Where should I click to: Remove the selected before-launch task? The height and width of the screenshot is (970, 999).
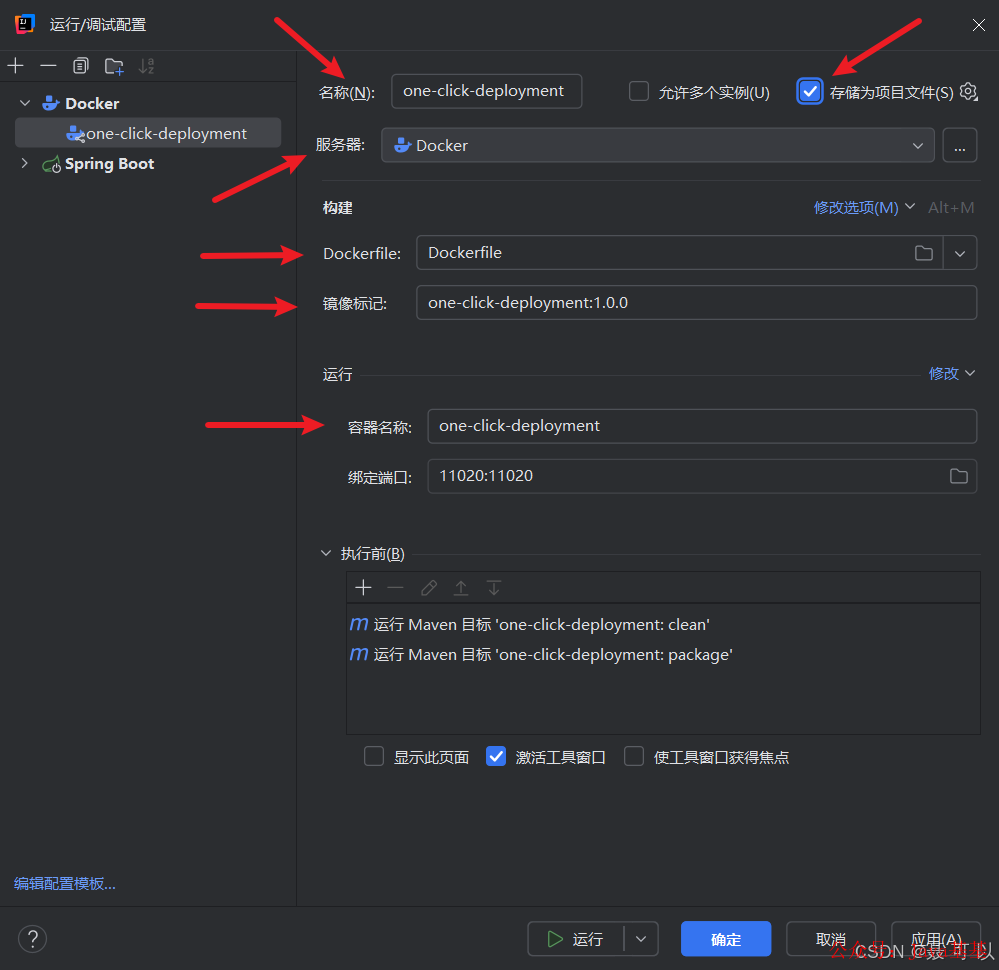(396, 587)
